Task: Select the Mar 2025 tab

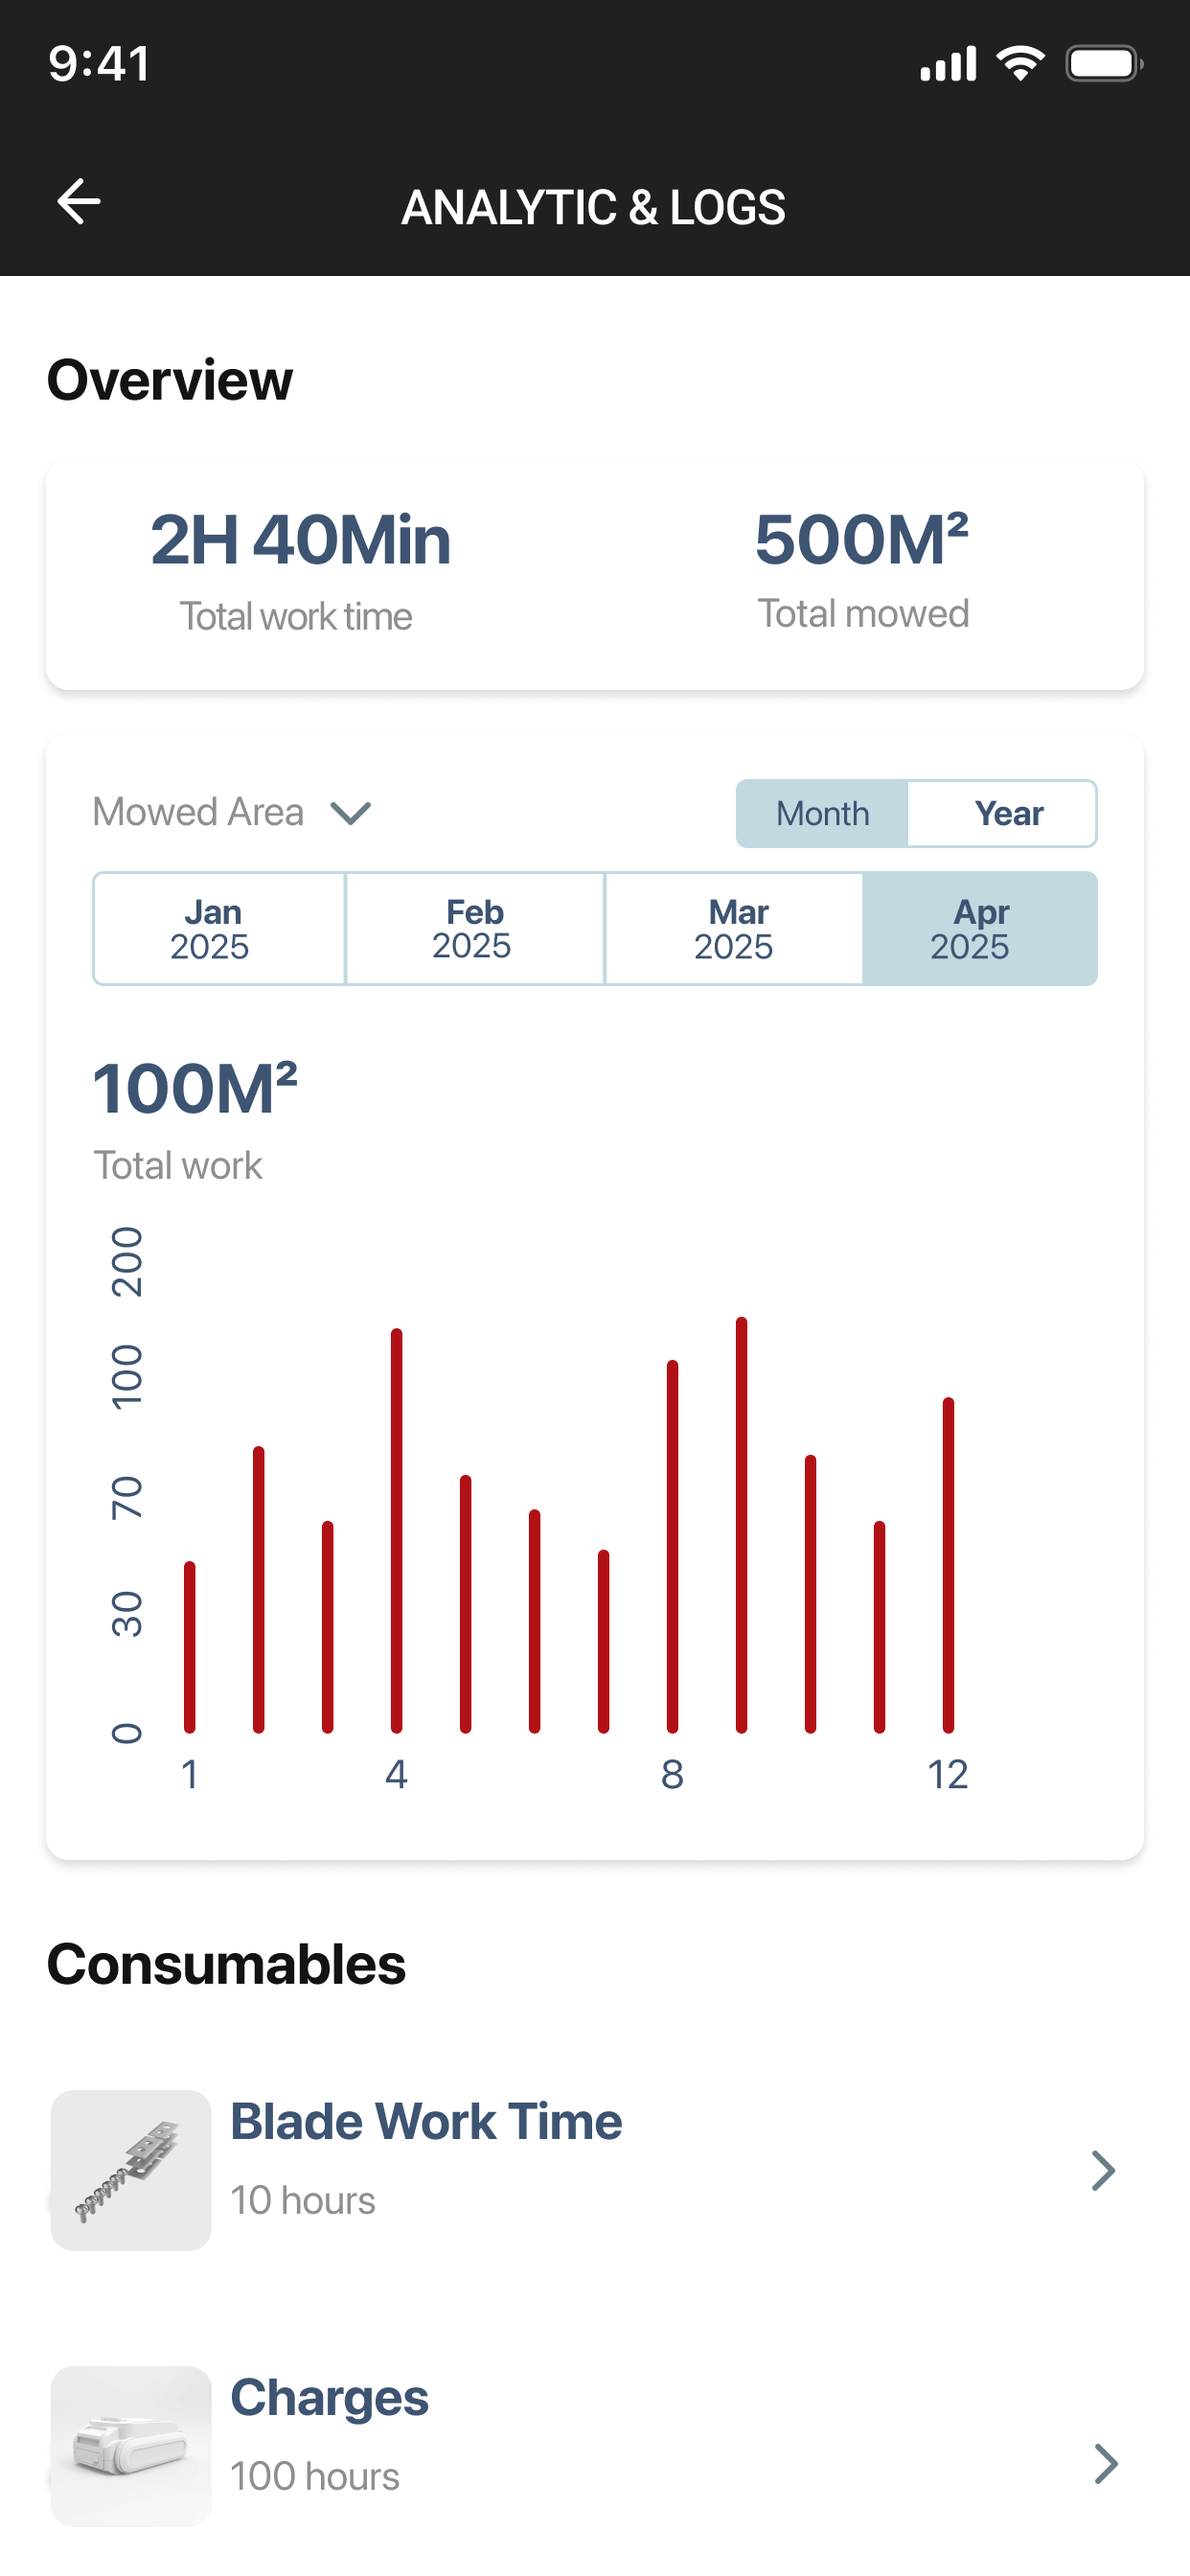Action: coord(734,928)
